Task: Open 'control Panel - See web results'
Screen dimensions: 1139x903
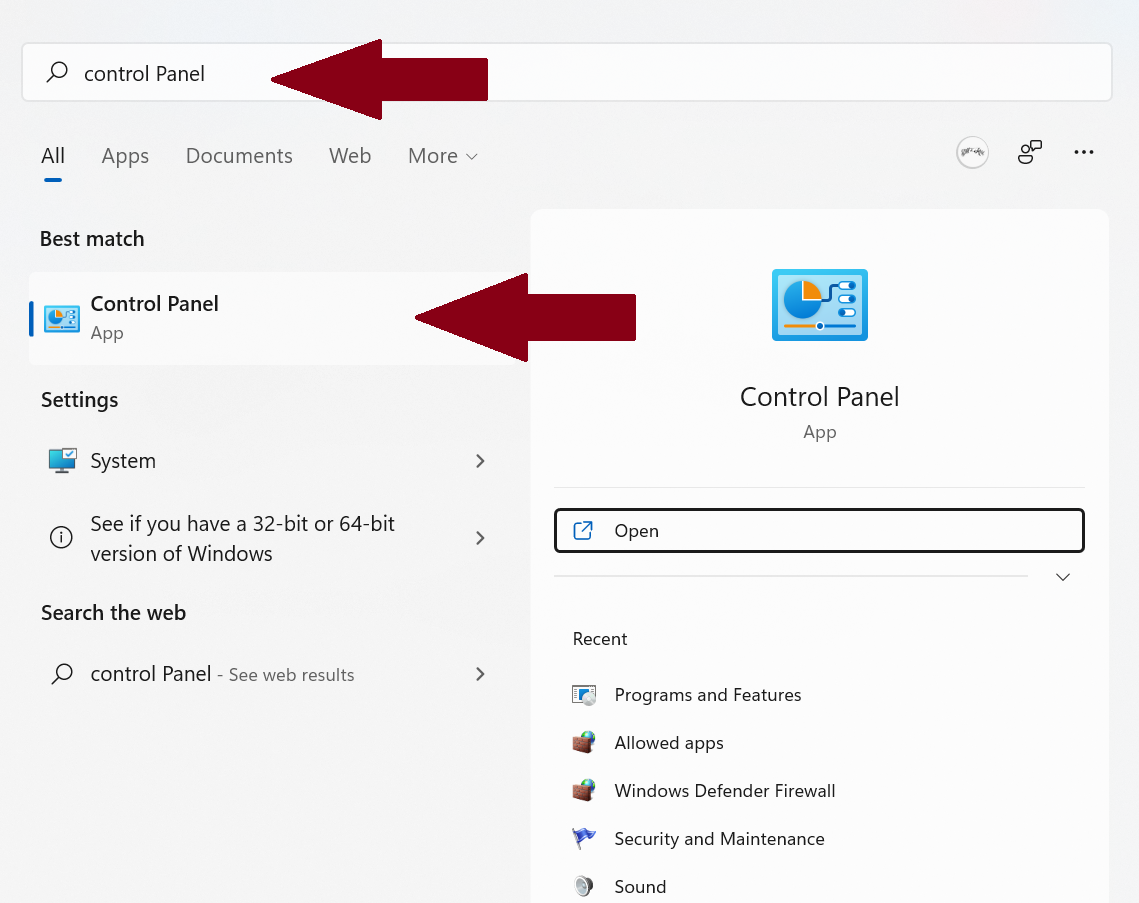Action: pos(267,674)
